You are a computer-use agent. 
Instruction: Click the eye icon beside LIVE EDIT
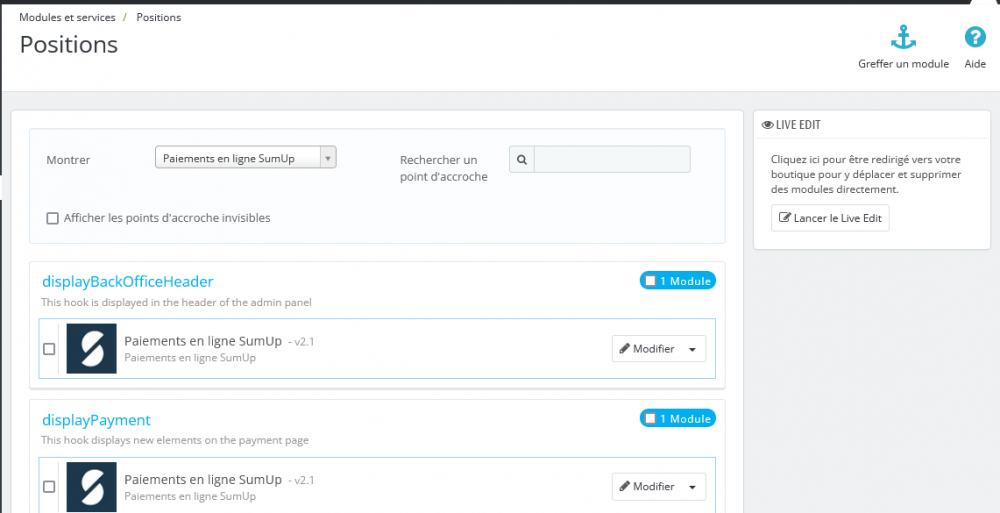(x=768, y=125)
